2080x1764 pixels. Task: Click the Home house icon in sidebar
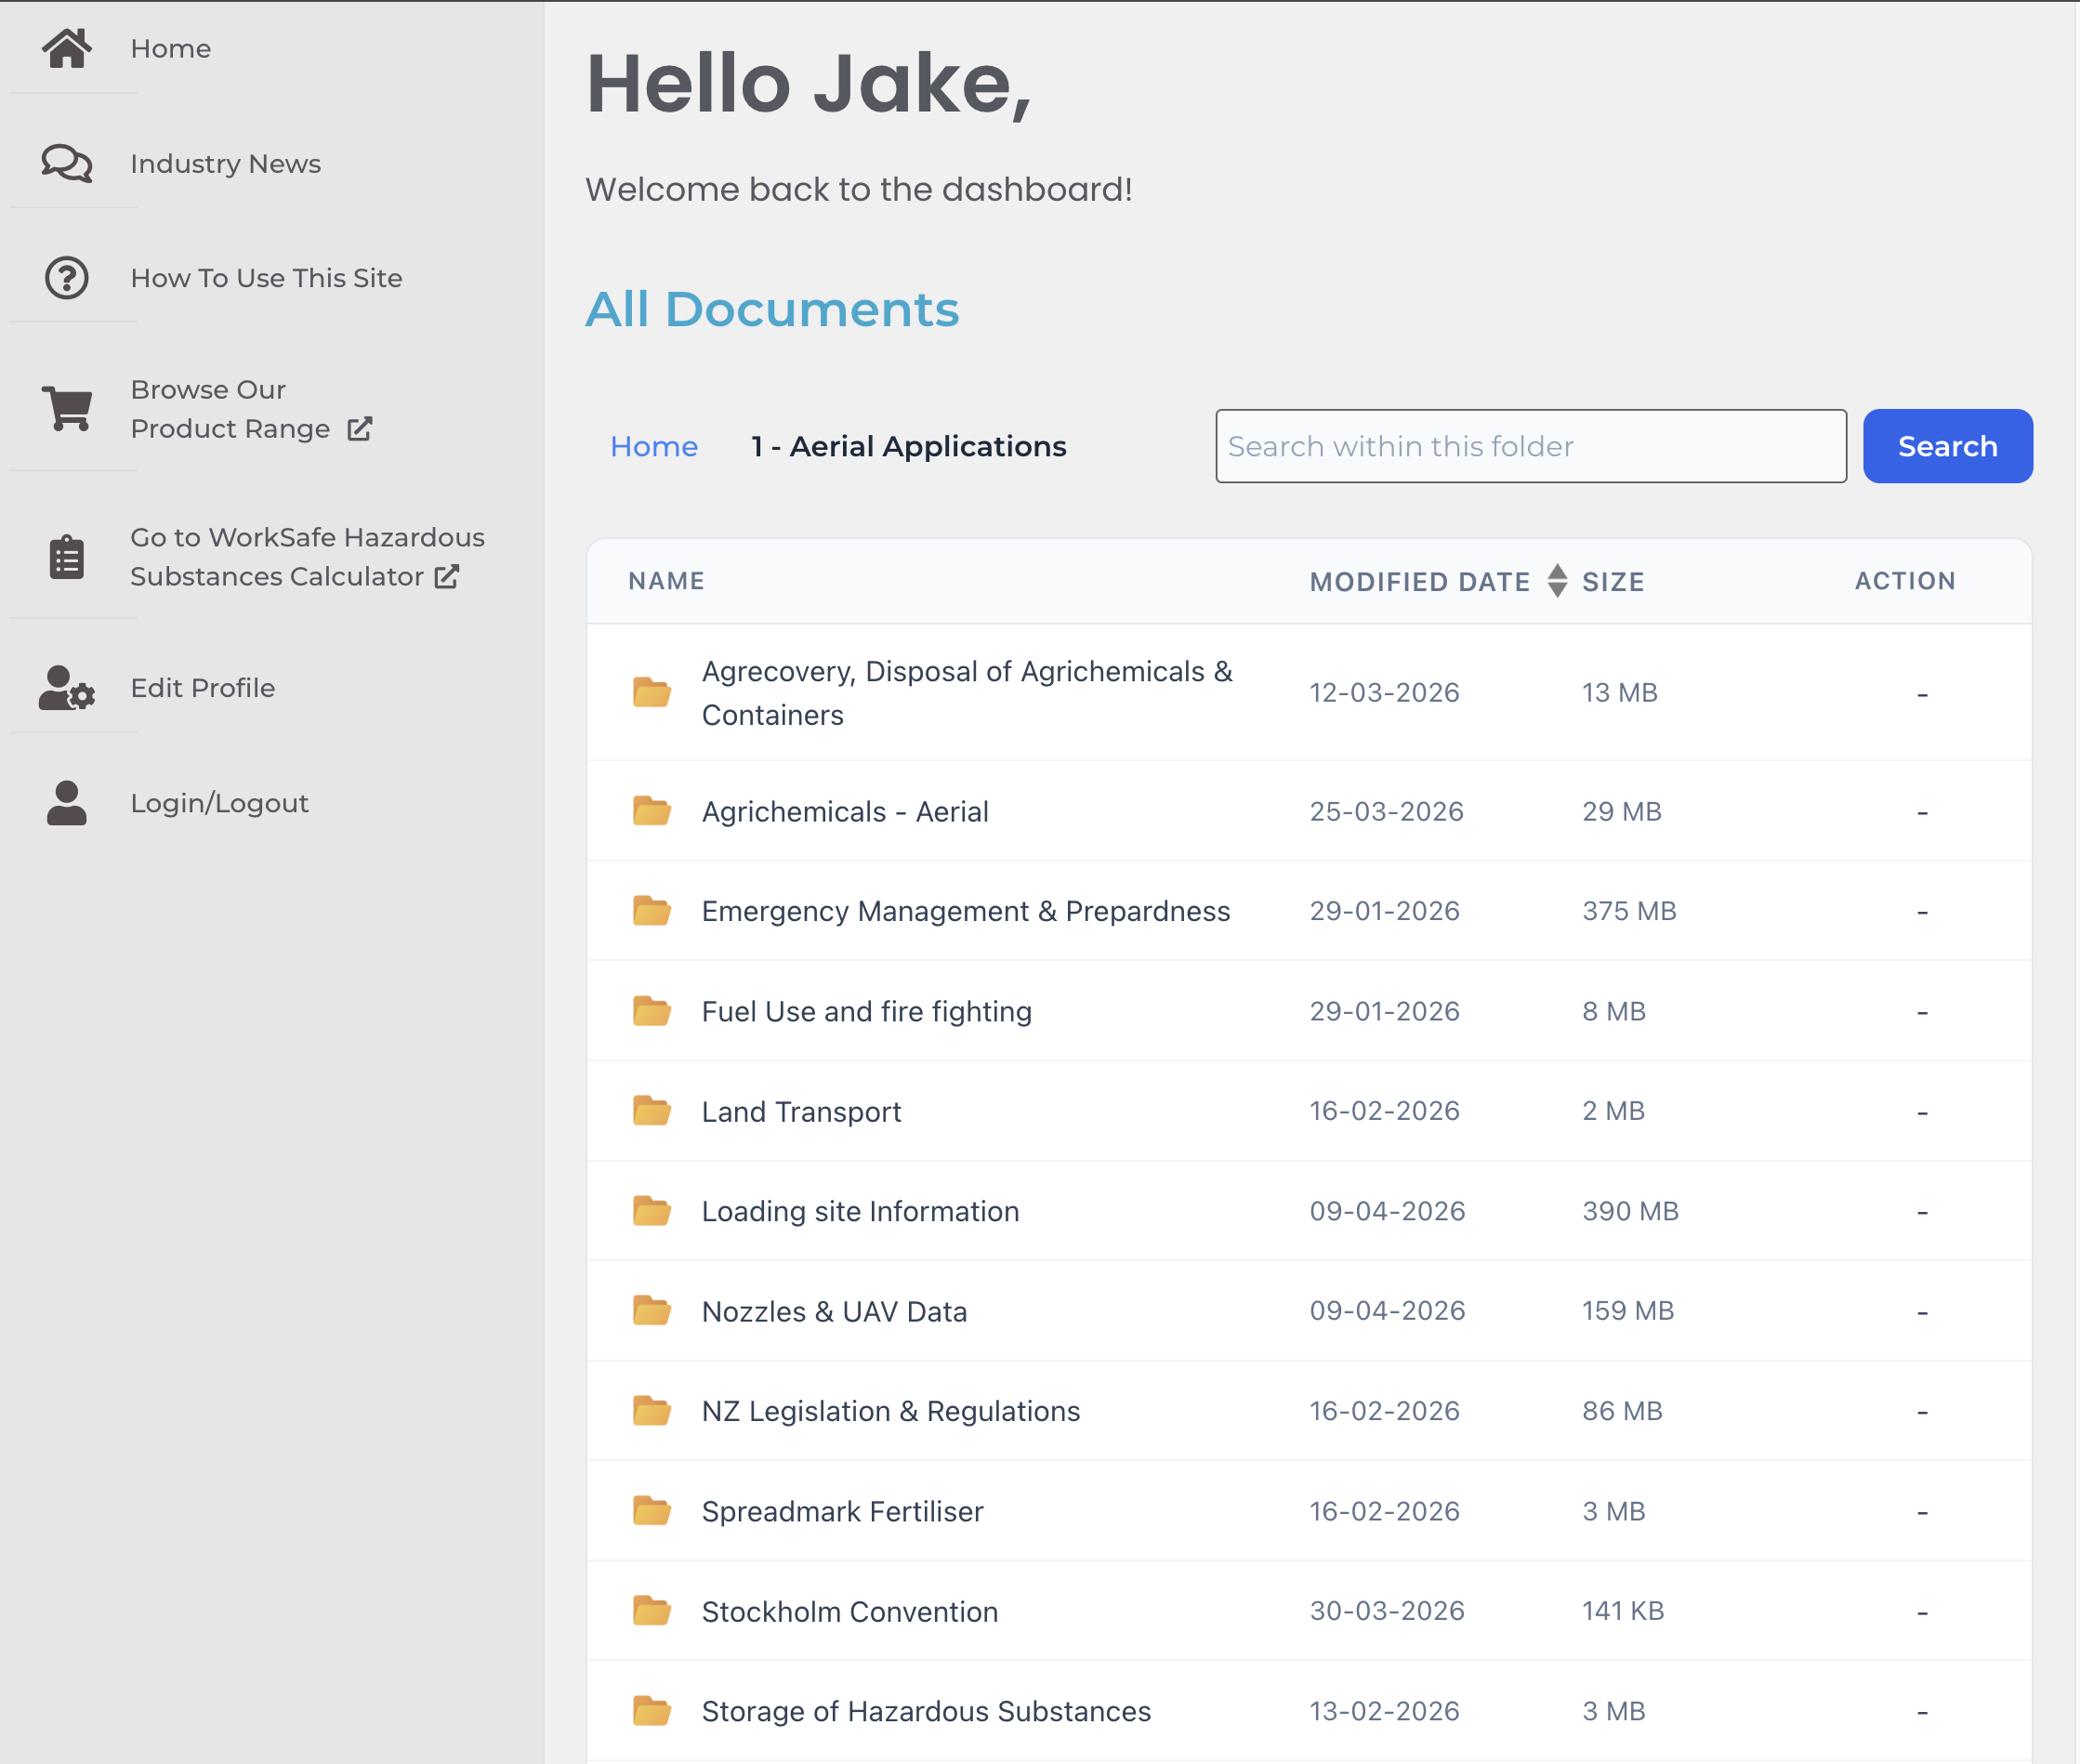(x=67, y=48)
